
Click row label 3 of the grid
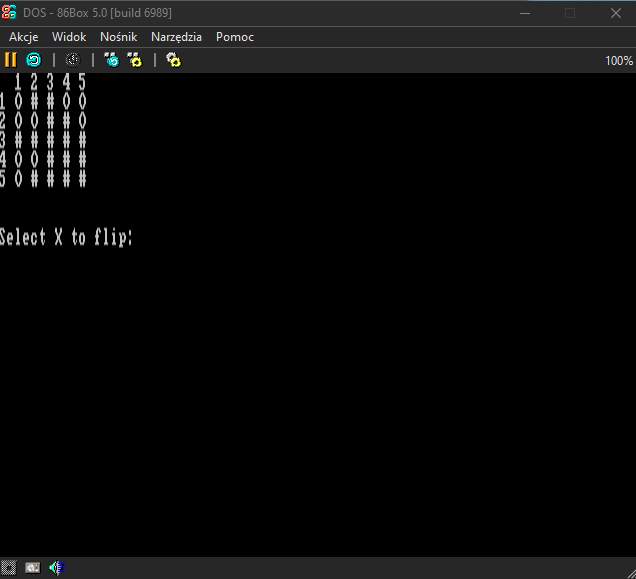tap(2, 140)
